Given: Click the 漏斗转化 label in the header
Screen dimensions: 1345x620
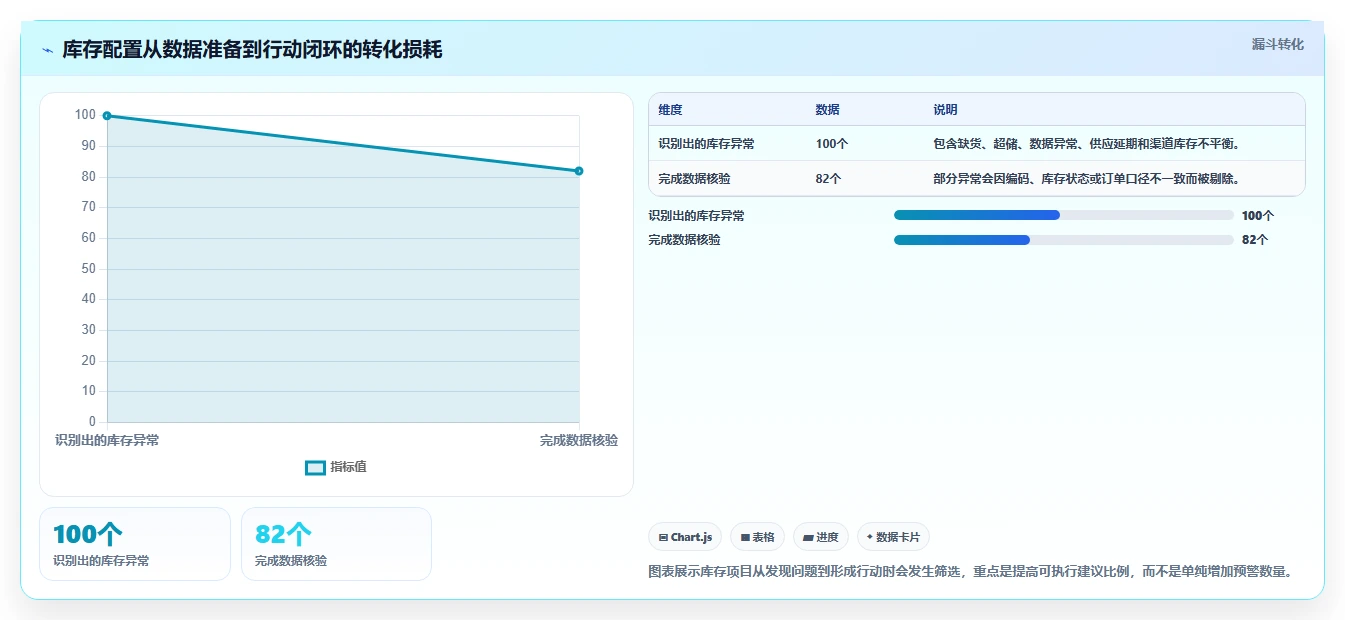Looking at the screenshot, I should (1277, 44).
